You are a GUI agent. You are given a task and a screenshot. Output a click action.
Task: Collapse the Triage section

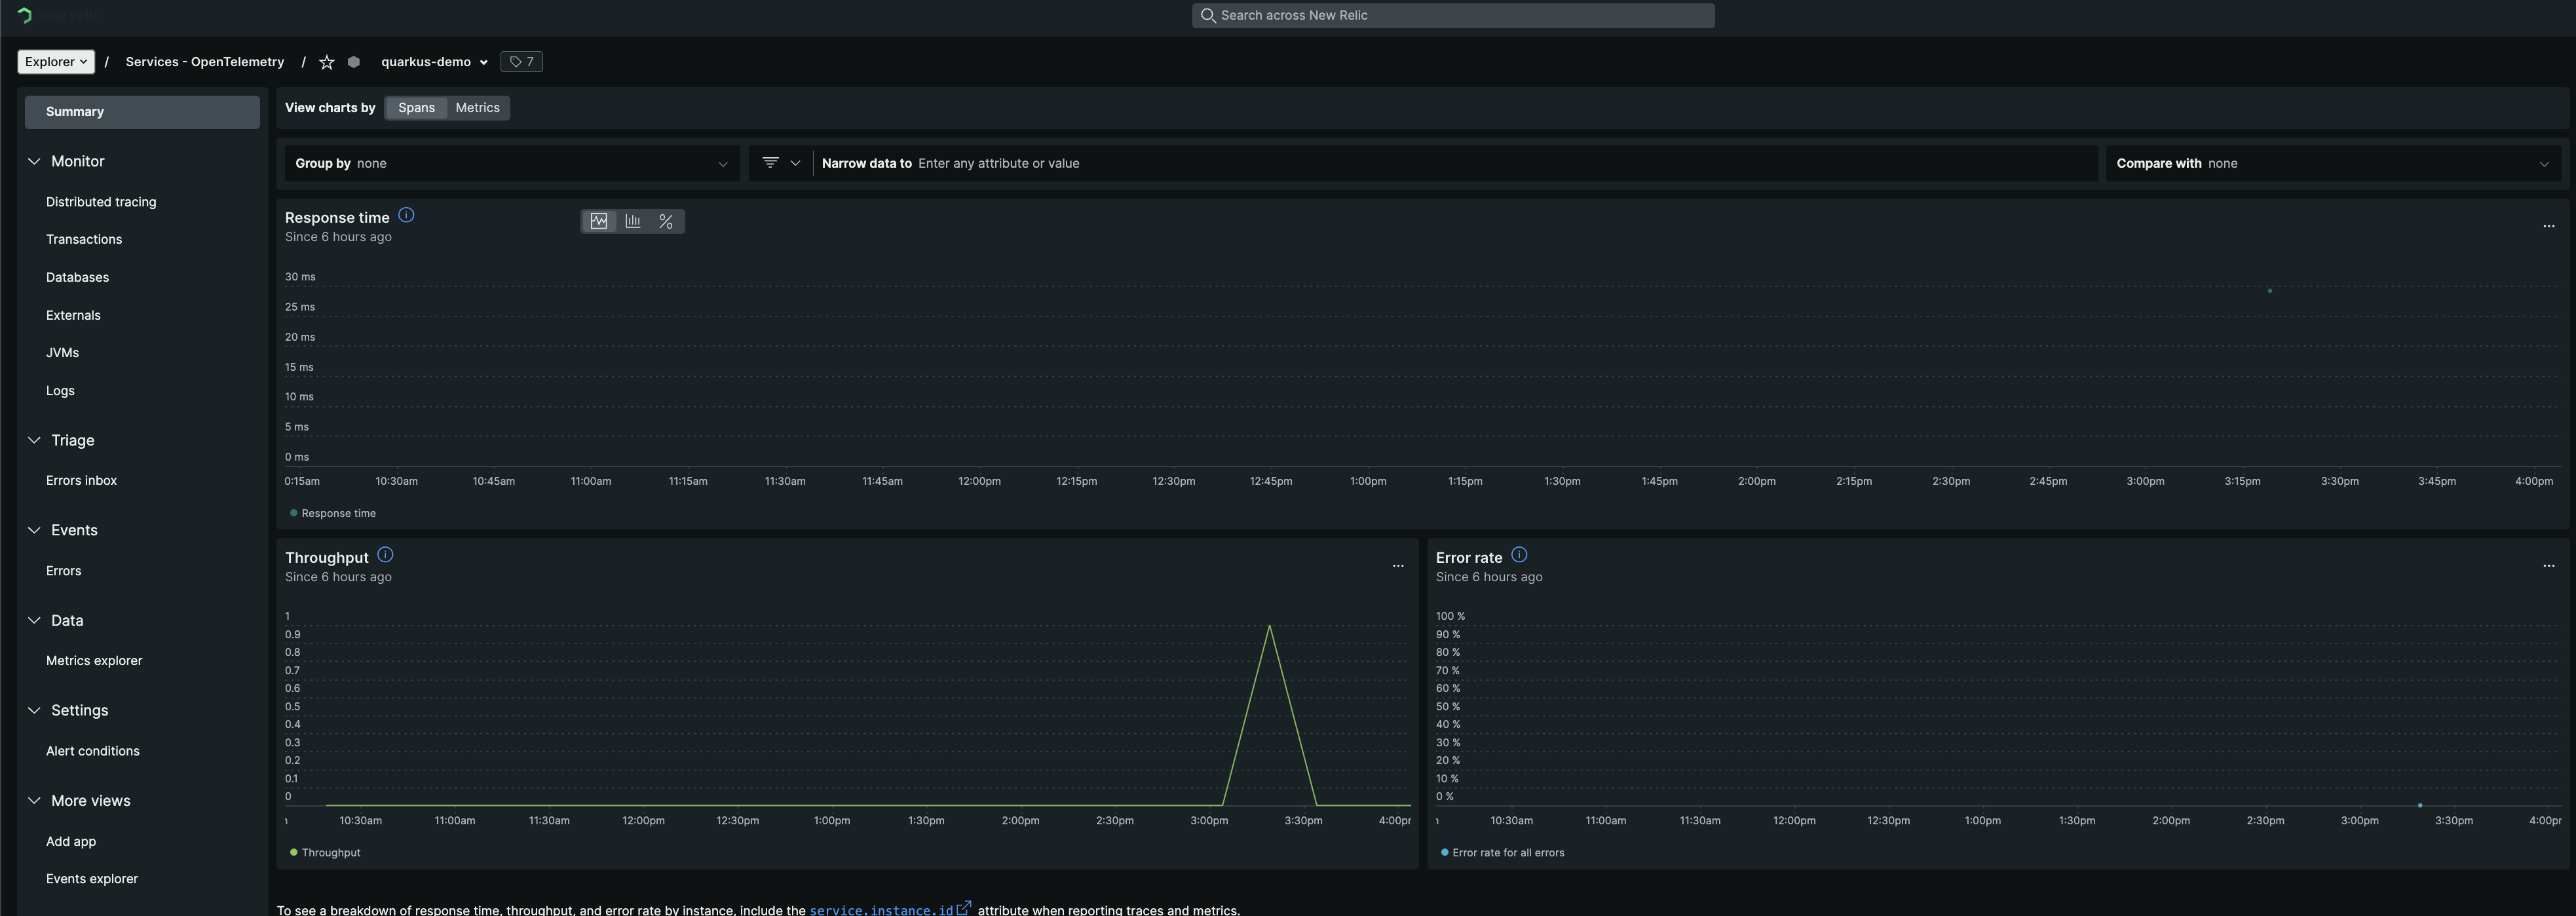tap(34, 440)
